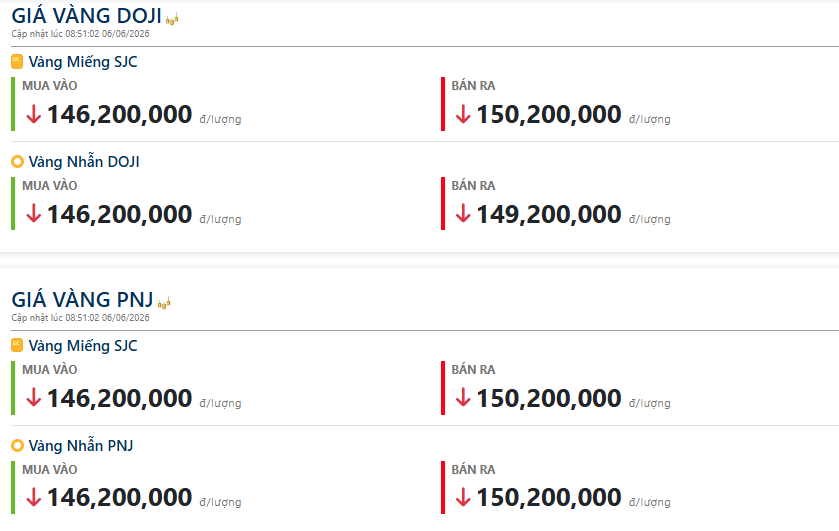
Task: Click the down arrow beside 149,200,000 sell price
Action: pos(463,214)
